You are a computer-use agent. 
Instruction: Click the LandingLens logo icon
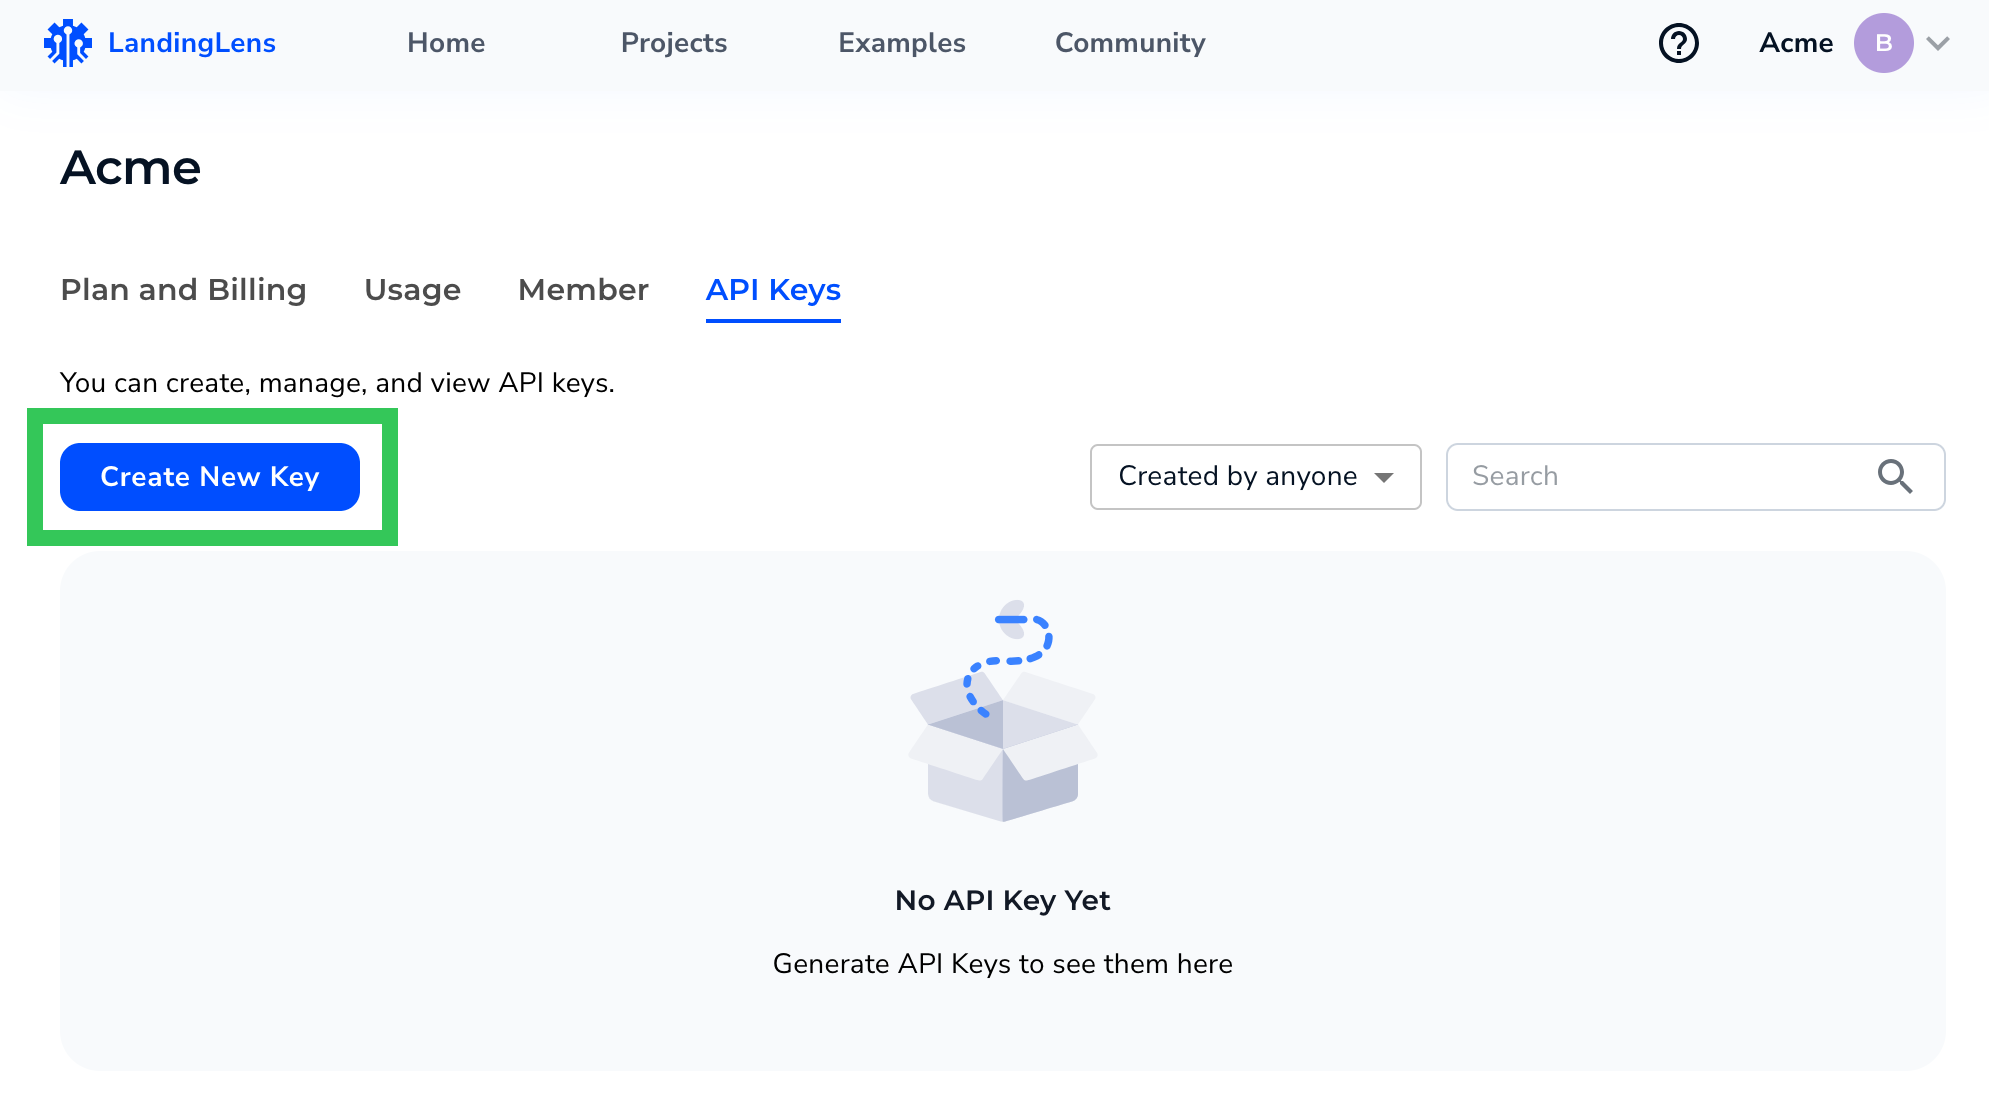[67, 43]
